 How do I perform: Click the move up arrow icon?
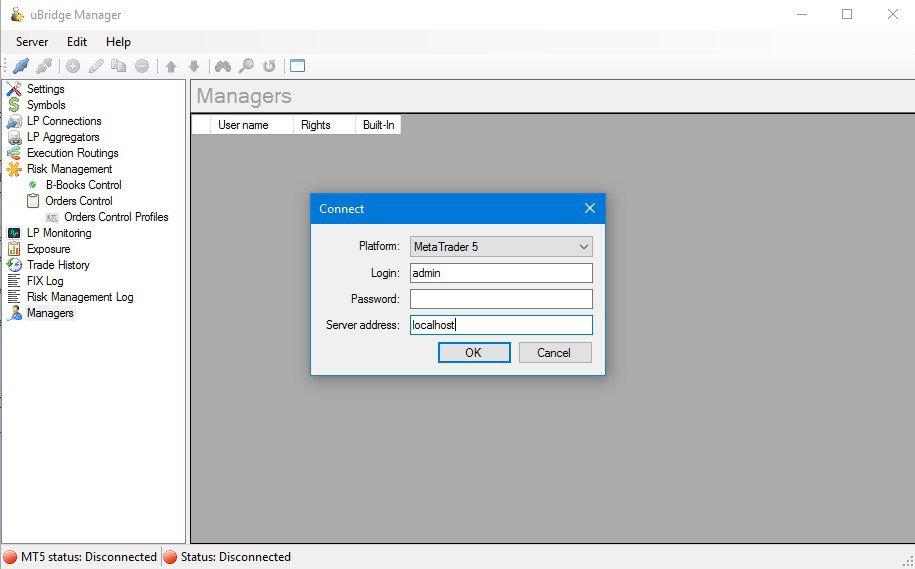click(171, 66)
